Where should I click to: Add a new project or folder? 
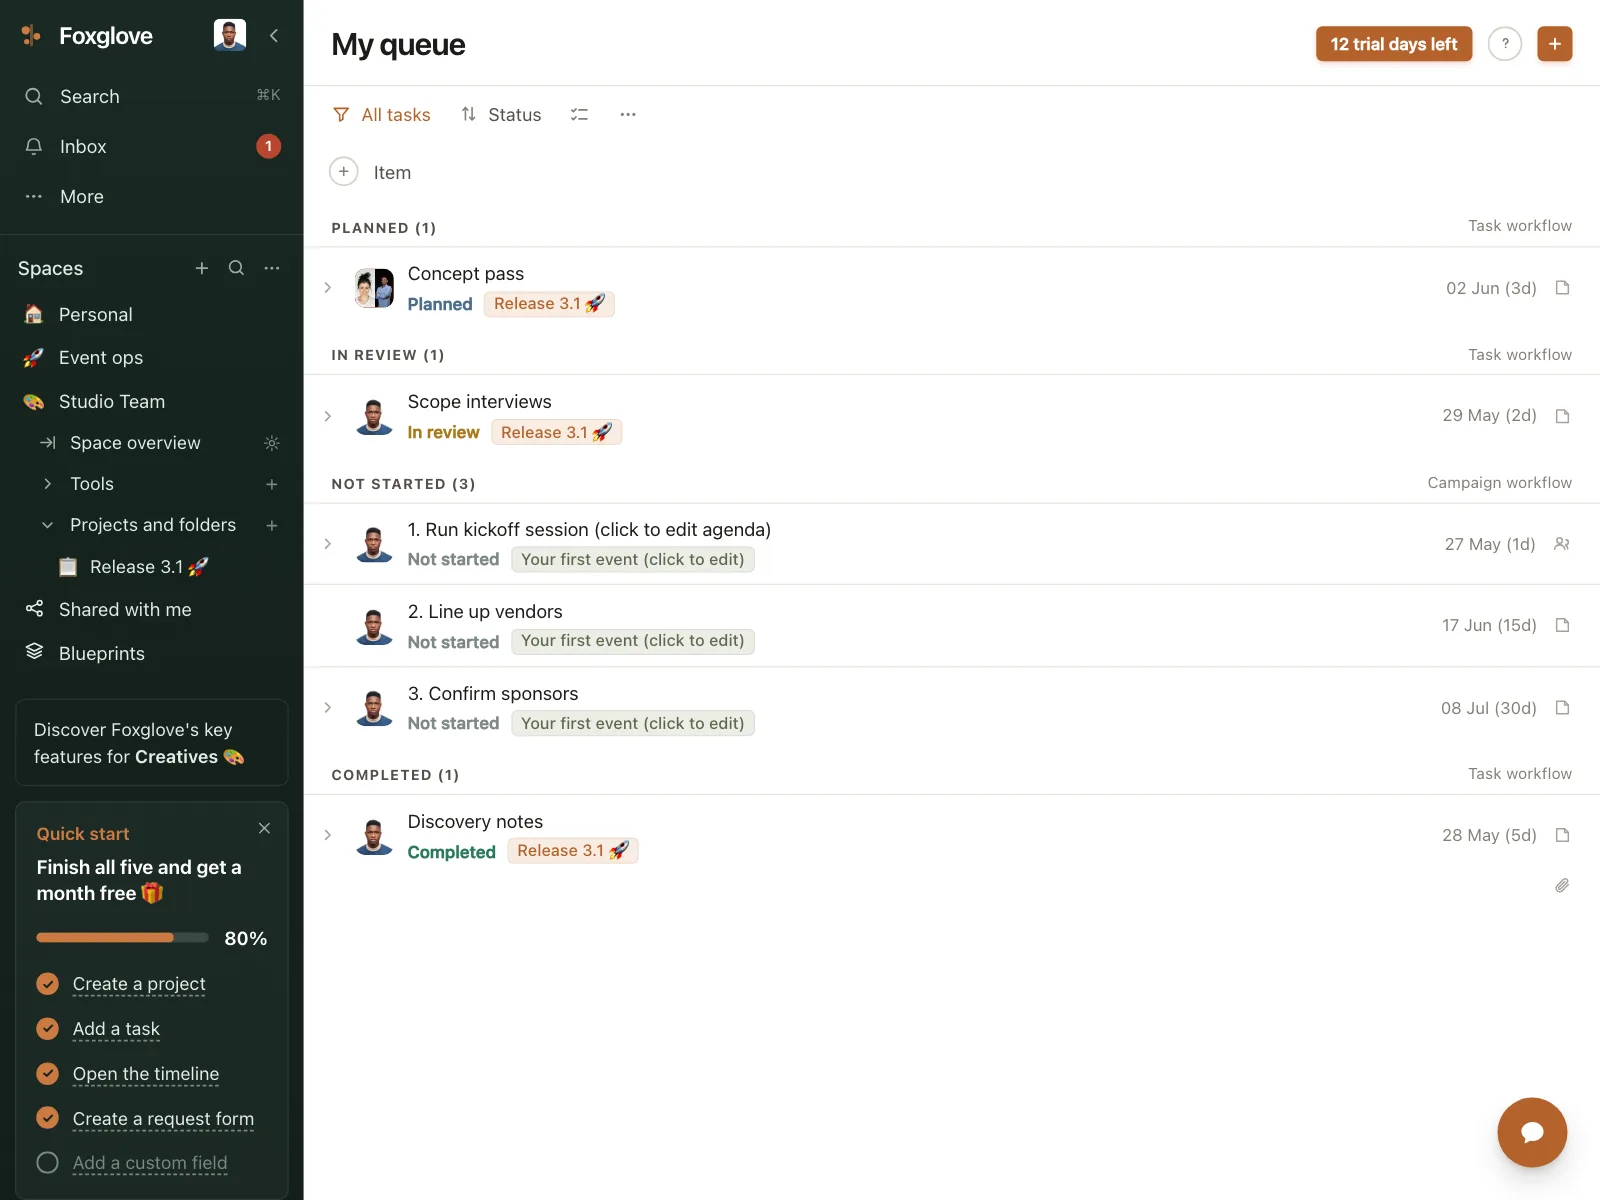(x=272, y=525)
